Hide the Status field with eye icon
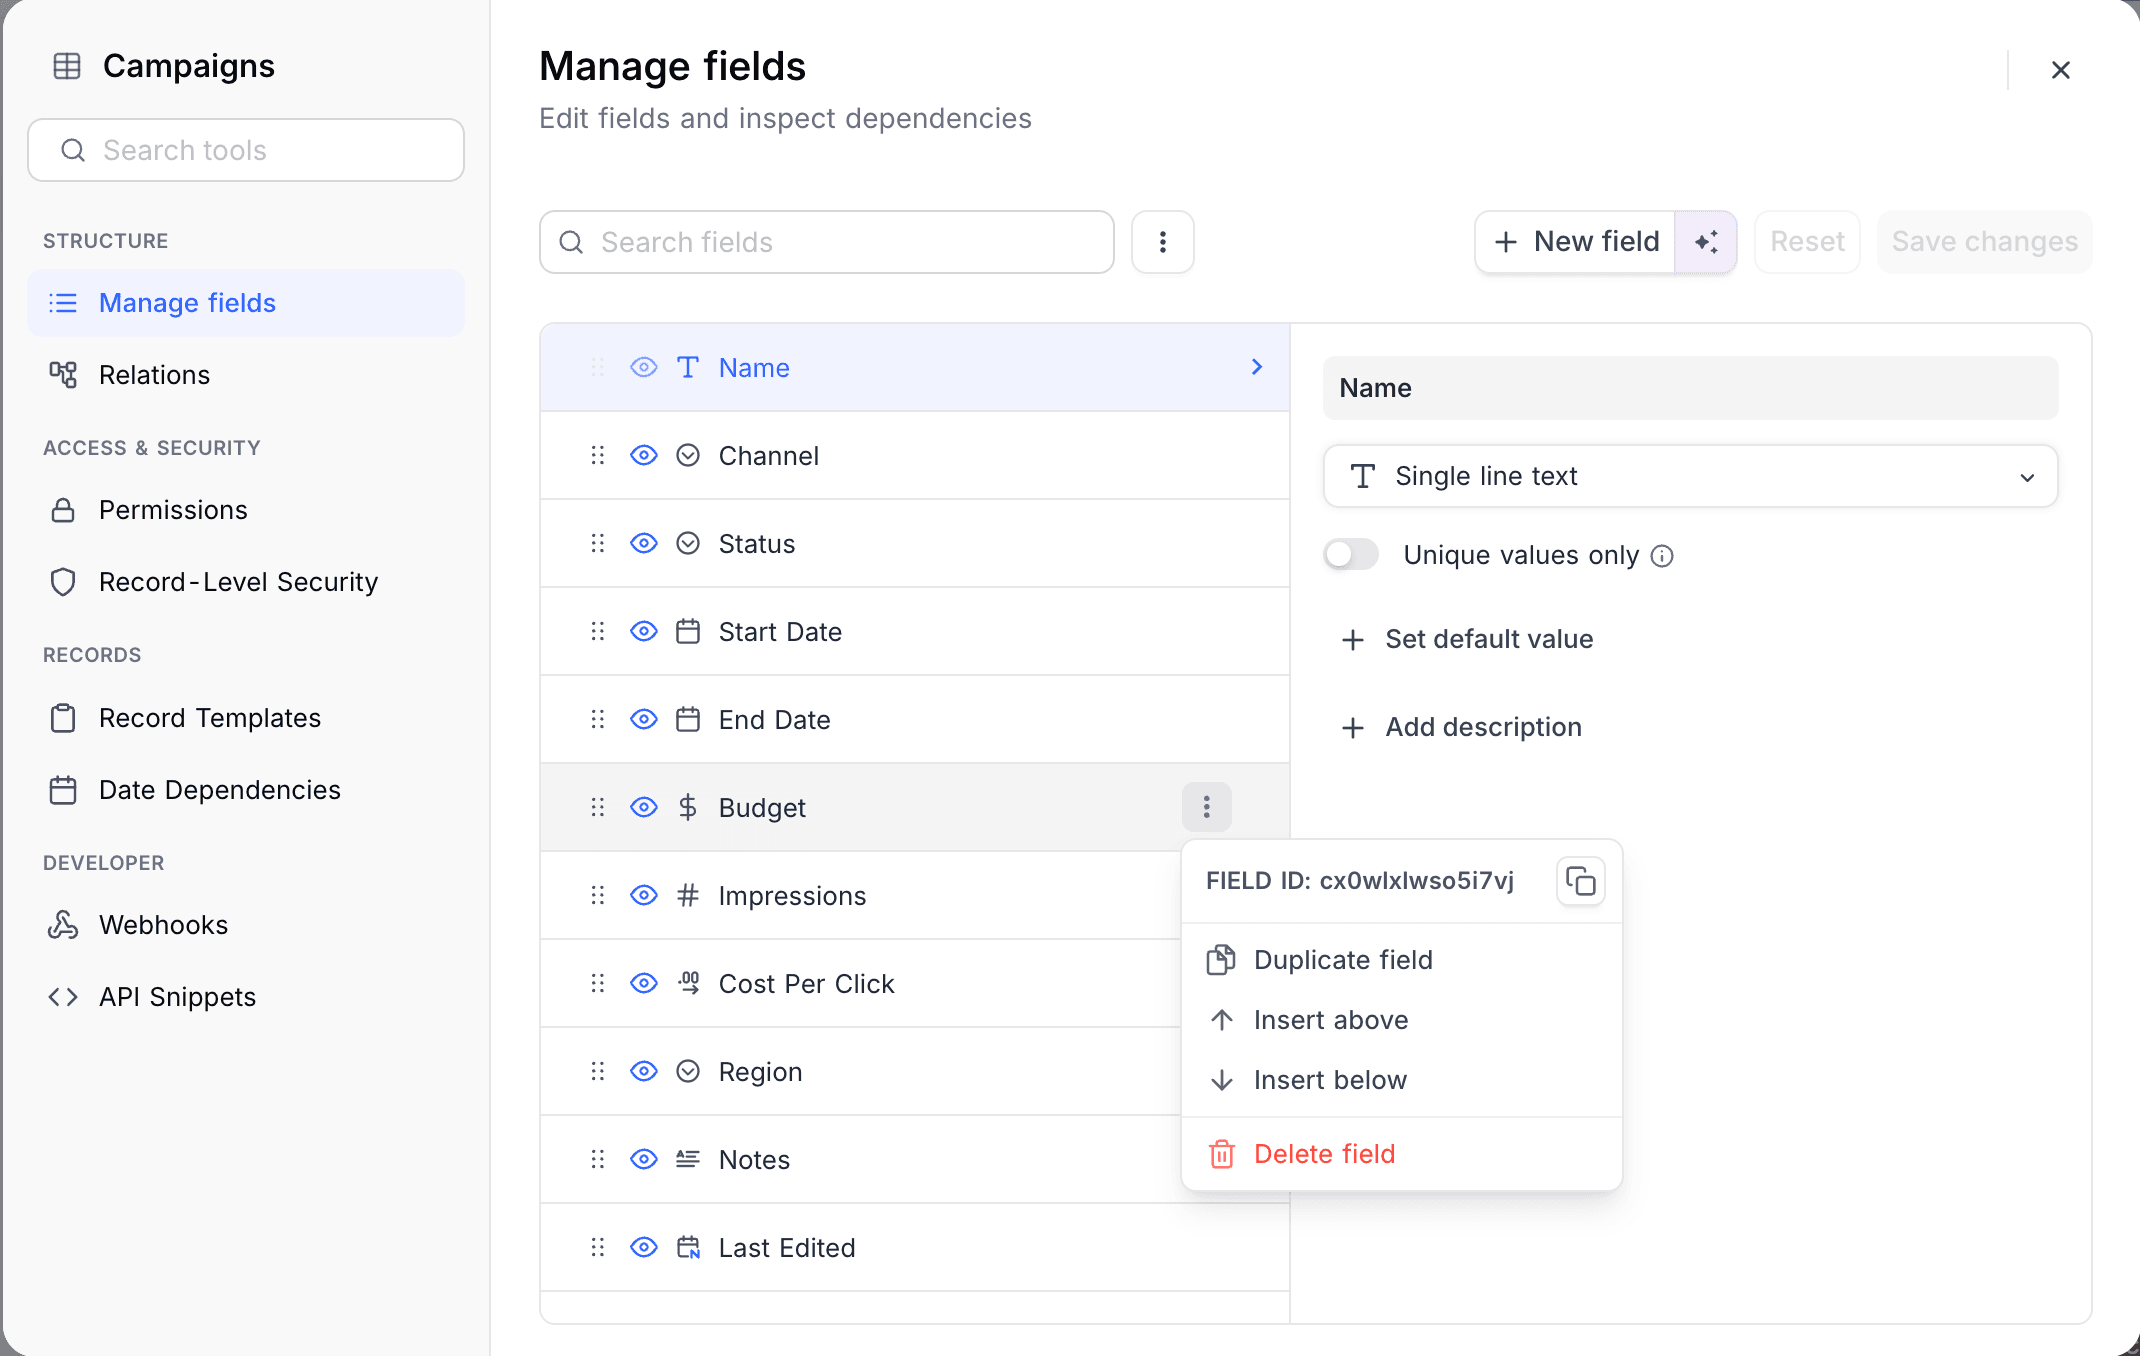 (644, 543)
